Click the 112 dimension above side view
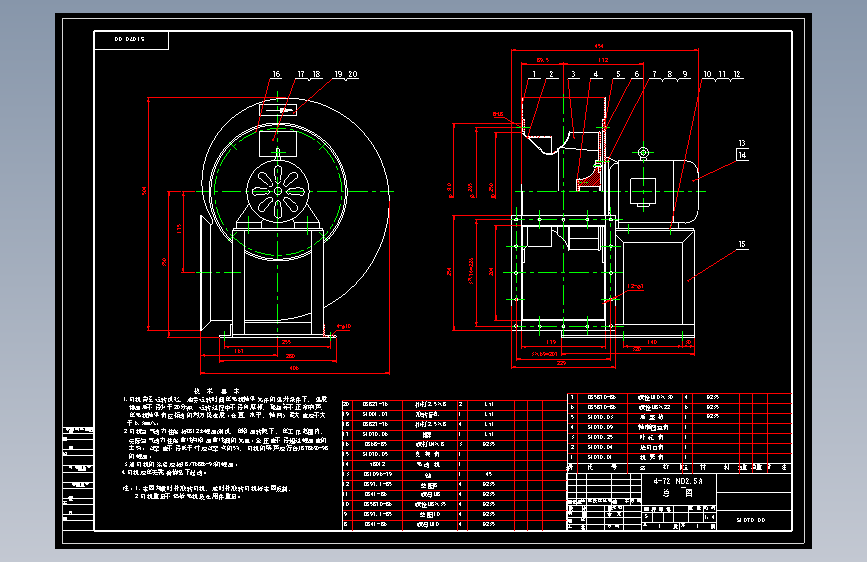This screenshot has width=867, height=562. 603,60
